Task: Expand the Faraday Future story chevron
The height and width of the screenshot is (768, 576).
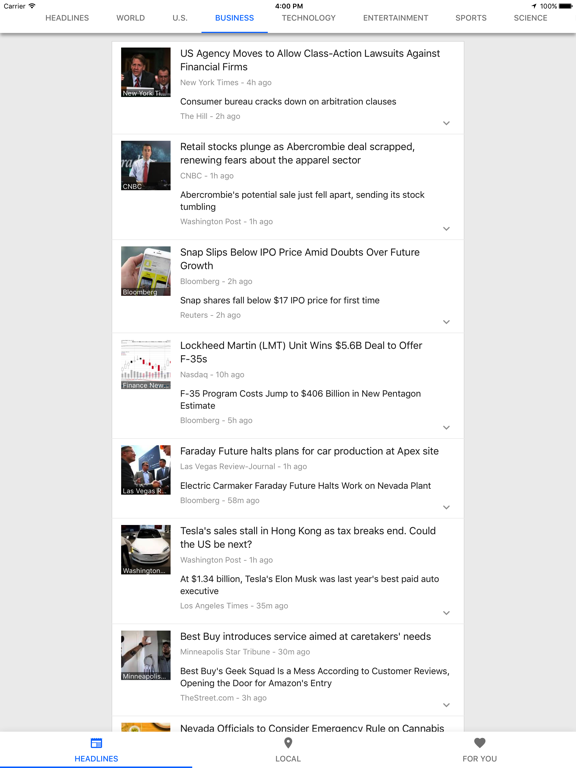Action: pos(446,507)
